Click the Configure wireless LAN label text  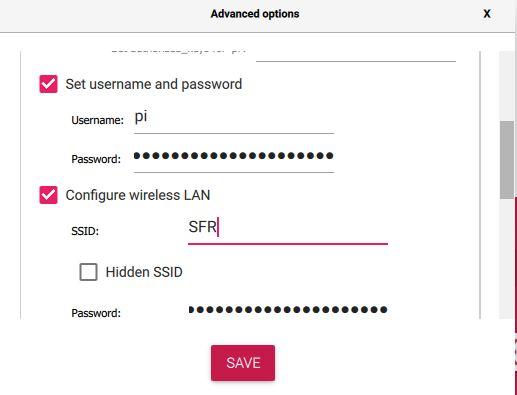click(x=138, y=195)
